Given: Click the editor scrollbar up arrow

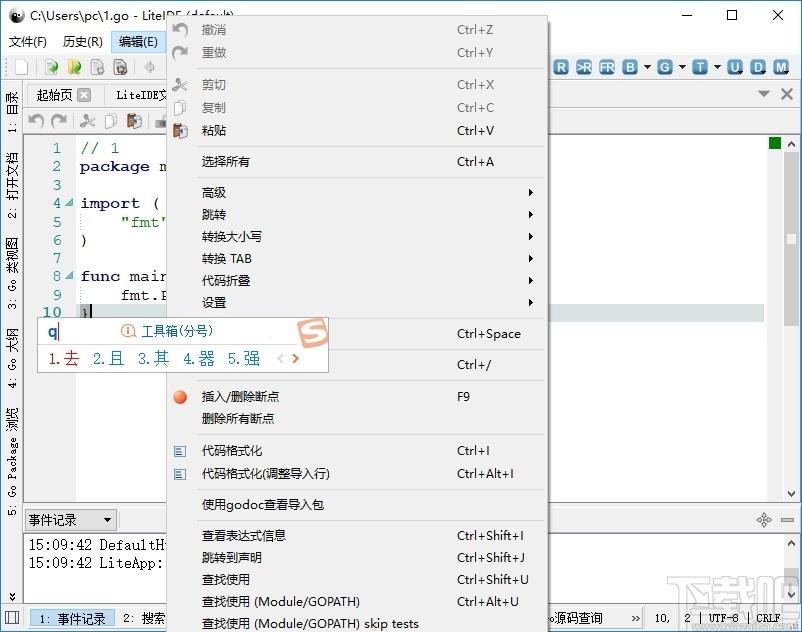Looking at the screenshot, I should (791, 144).
